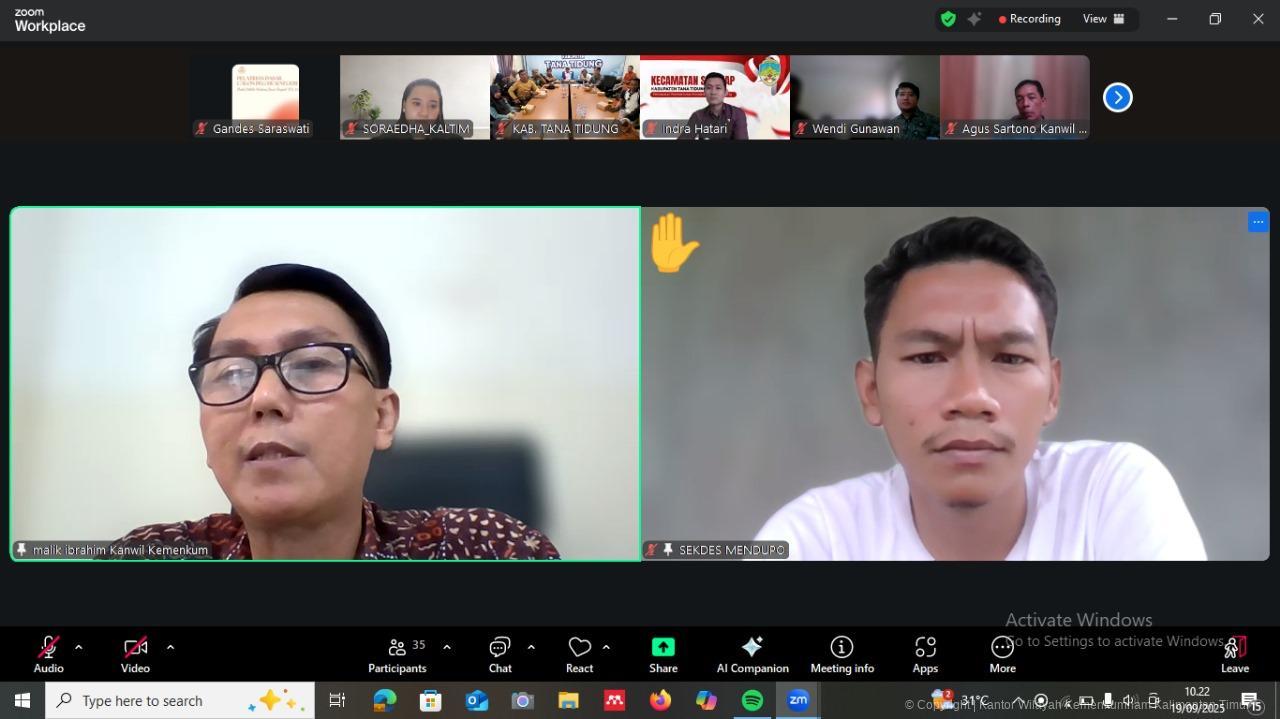This screenshot has width=1280, height=719.
Task: Restore down the Zoom window
Action: (x=1215, y=19)
